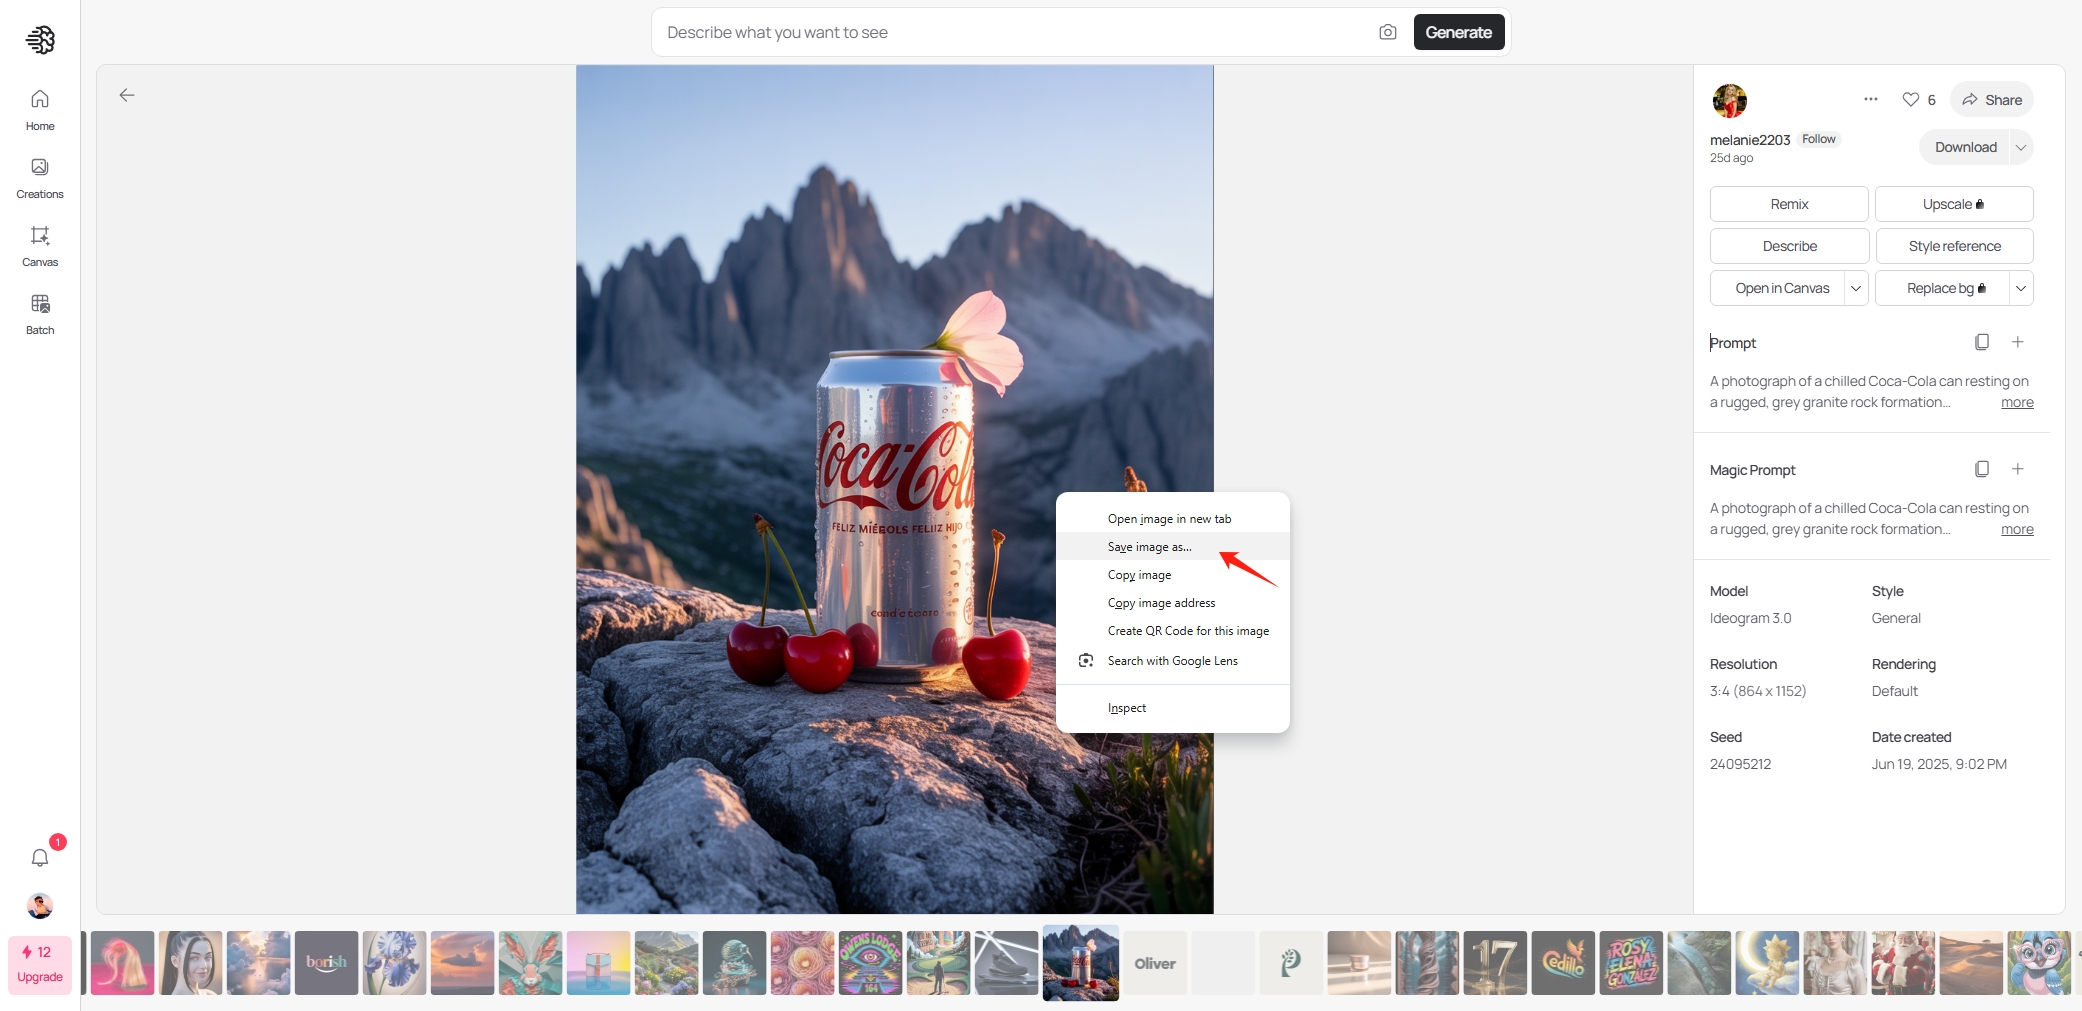Open Creations in sidebar
Viewport: 2082px width, 1011px height.
click(40, 178)
